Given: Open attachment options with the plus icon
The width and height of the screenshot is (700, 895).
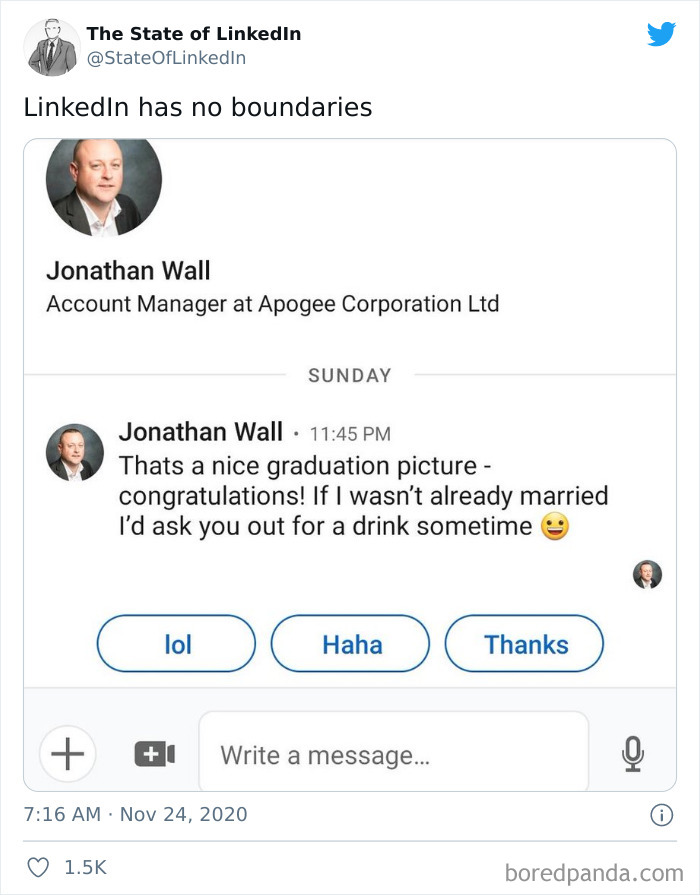Looking at the screenshot, I should (x=67, y=754).
